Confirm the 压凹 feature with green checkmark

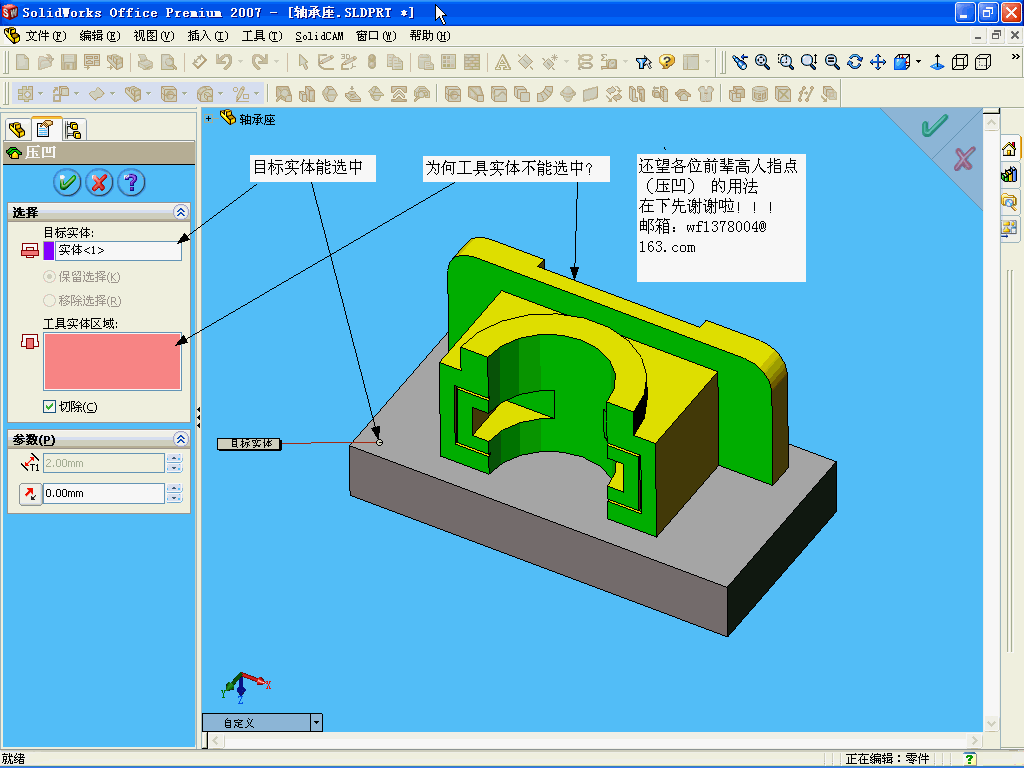tap(67, 182)
